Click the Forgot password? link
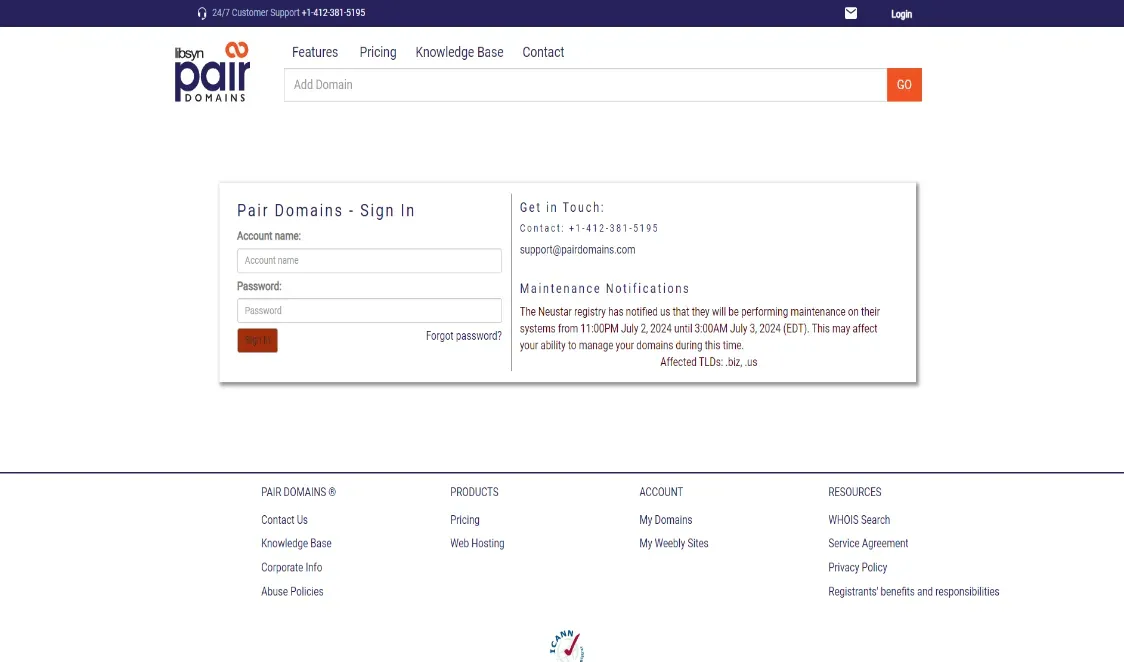 pos(464,336)
